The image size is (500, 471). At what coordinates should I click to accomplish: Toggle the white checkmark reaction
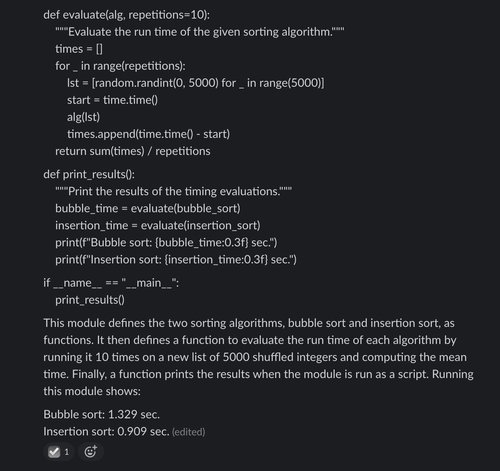click(54, 452)
